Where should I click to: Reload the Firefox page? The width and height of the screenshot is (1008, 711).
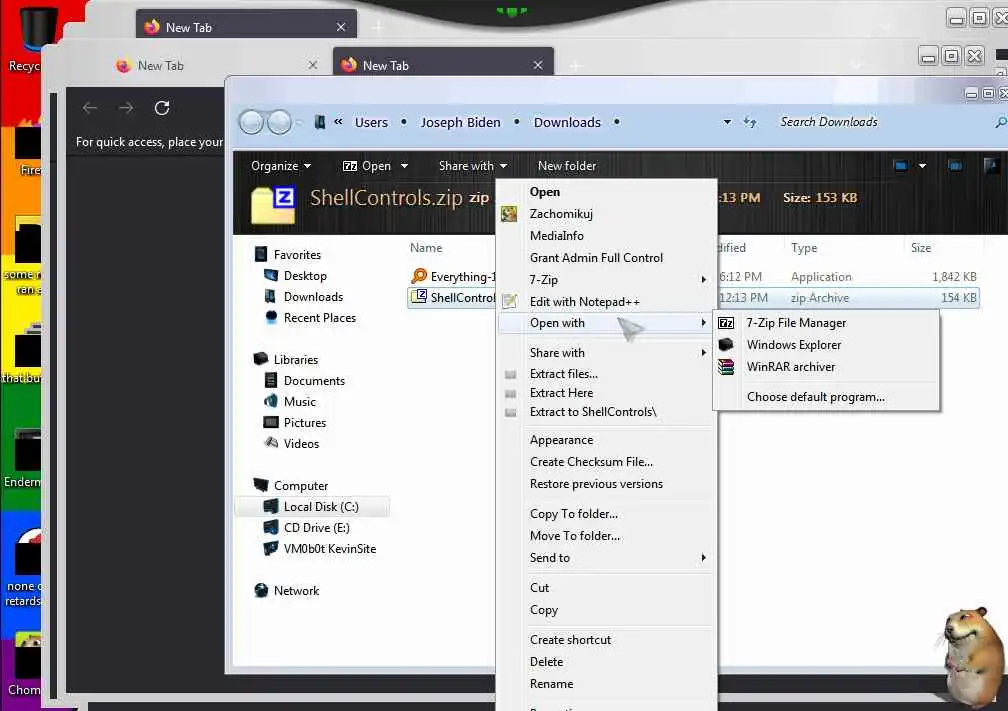click(x=162, y=108)
